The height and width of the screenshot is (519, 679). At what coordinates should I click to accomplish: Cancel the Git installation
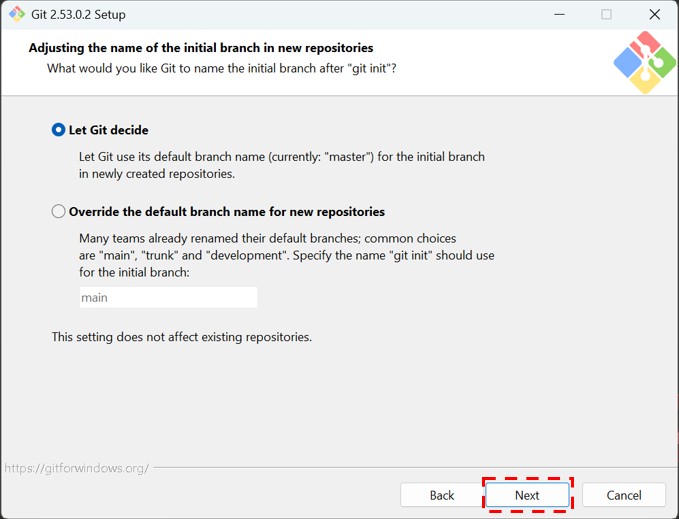click(x=624, y=495)
